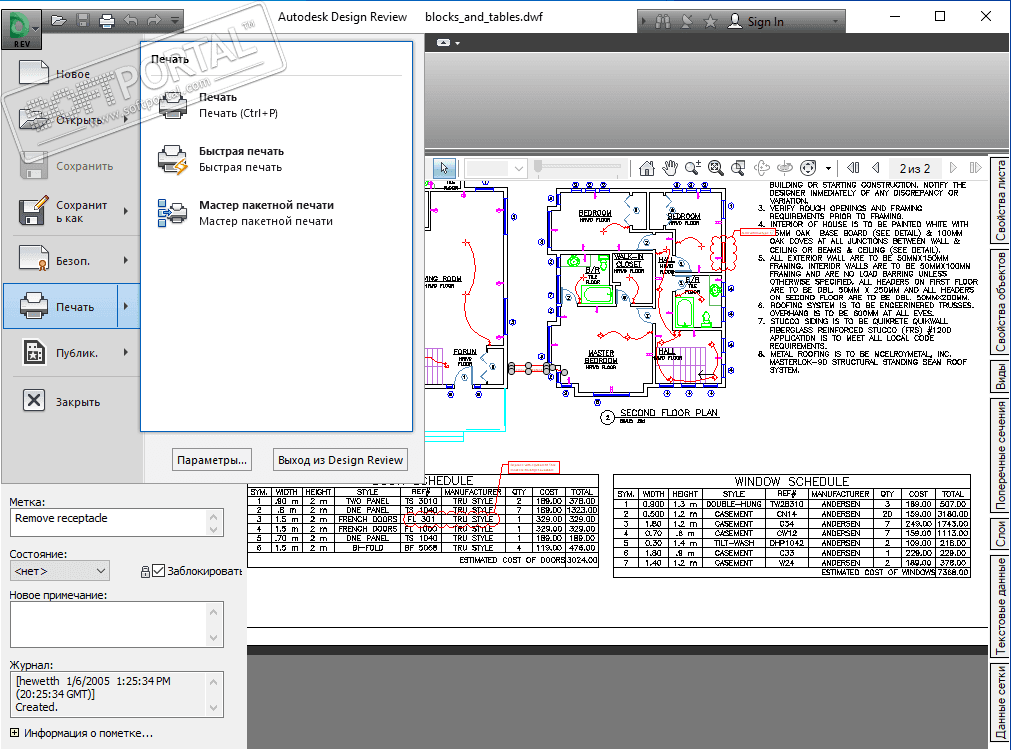Click the Redo arrow in quick access toolbar
Viewport: 1011px width, 750px height.
[x=154, y=21]
